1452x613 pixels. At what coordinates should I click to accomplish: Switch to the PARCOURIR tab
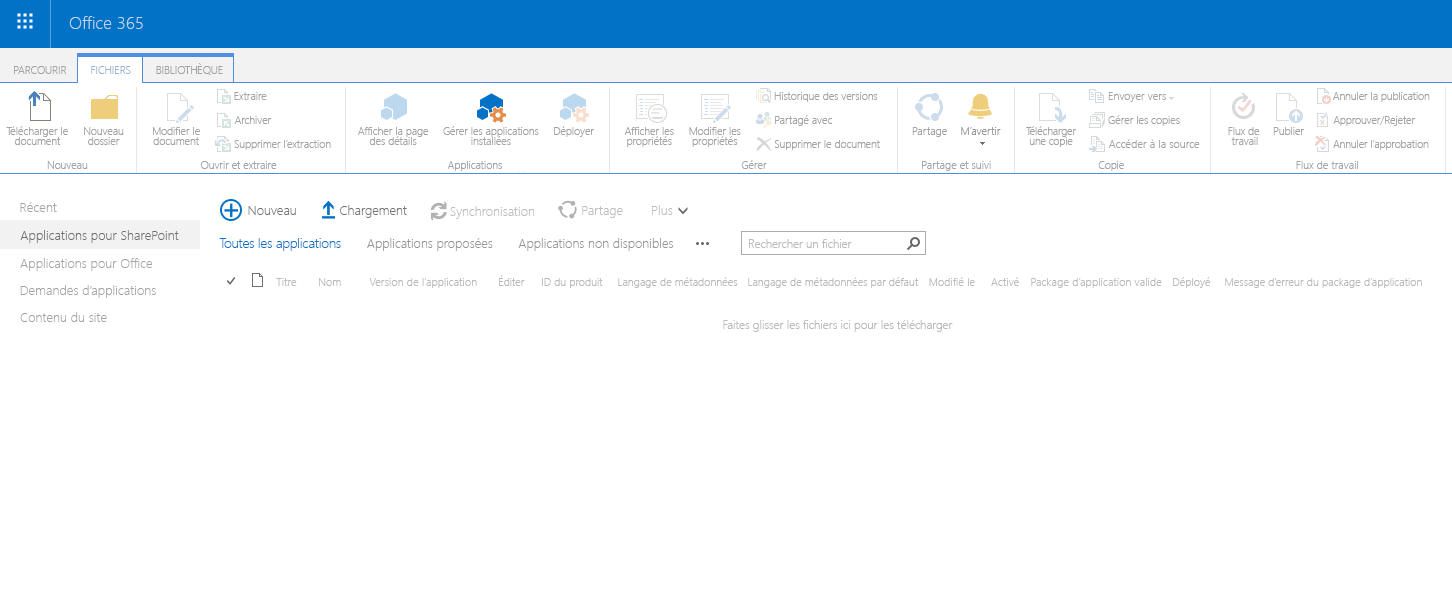click(39, 69)
